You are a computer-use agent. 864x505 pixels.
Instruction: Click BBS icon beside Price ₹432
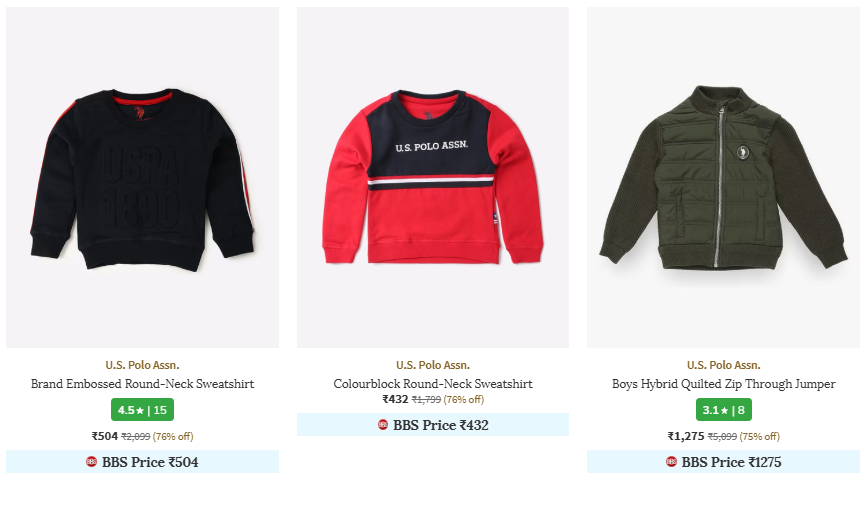pyautogui.click(x=382, y=425)
